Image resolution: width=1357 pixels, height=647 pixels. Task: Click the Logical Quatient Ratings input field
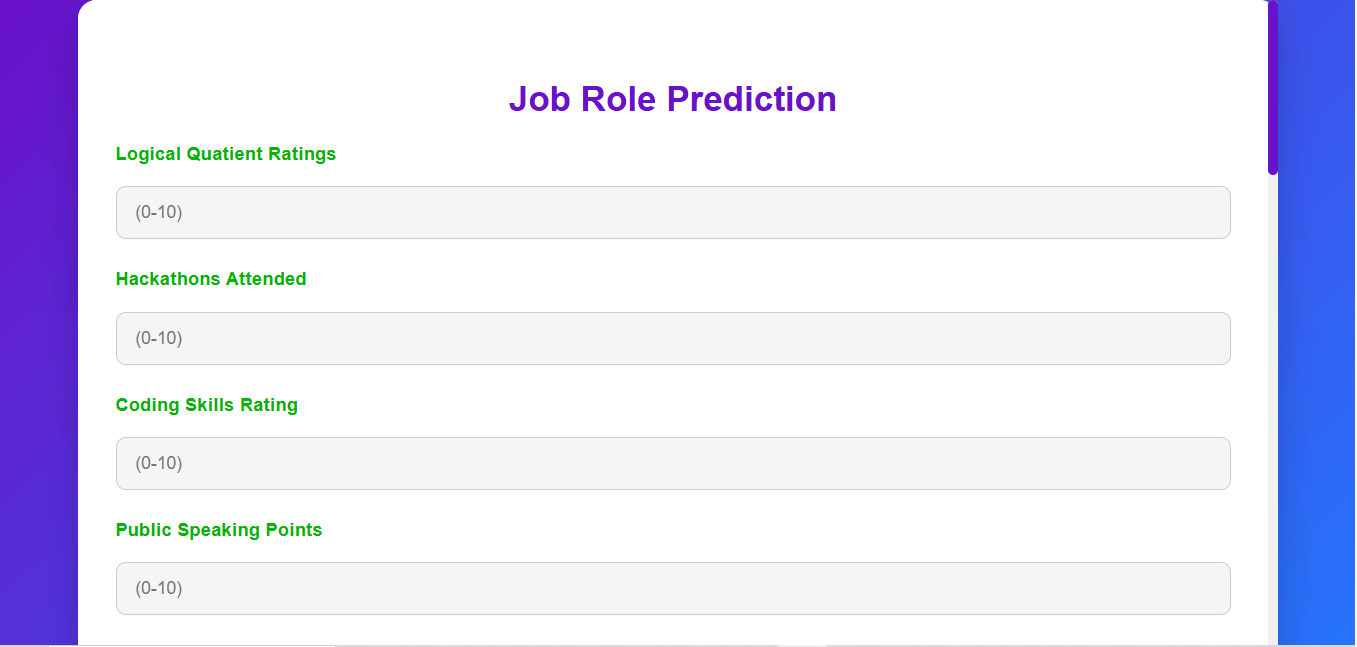(x=672, y=213)
